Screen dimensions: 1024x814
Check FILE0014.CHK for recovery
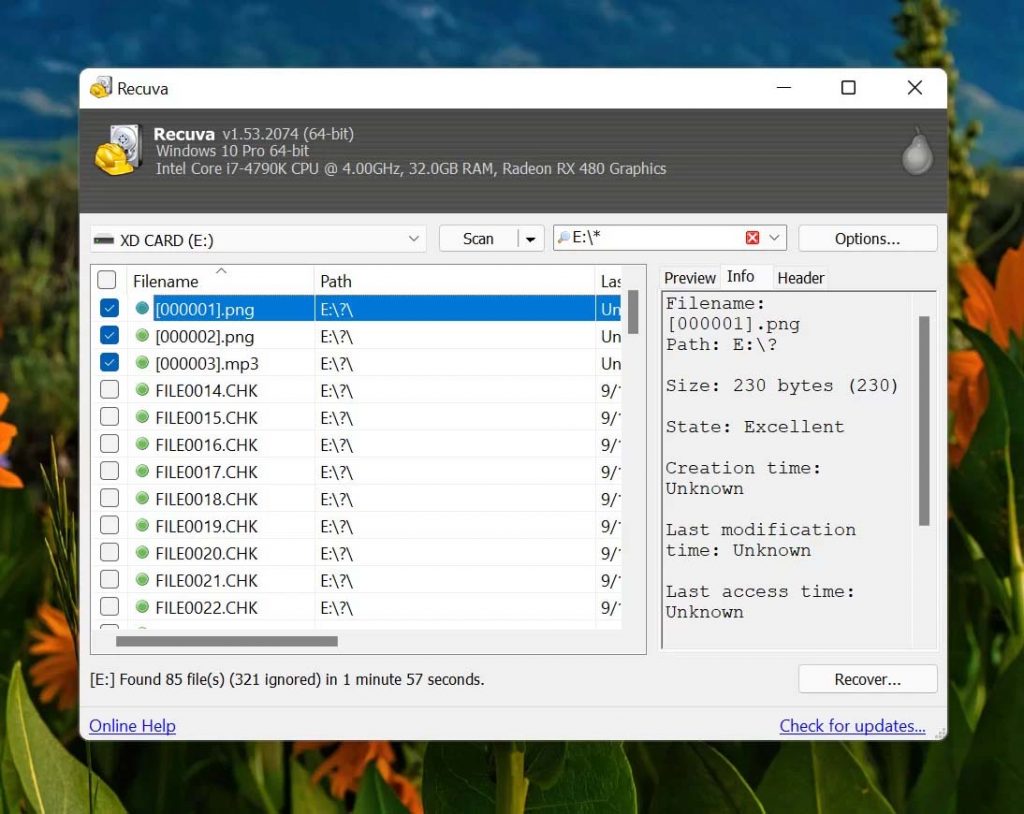pos(108,390)
